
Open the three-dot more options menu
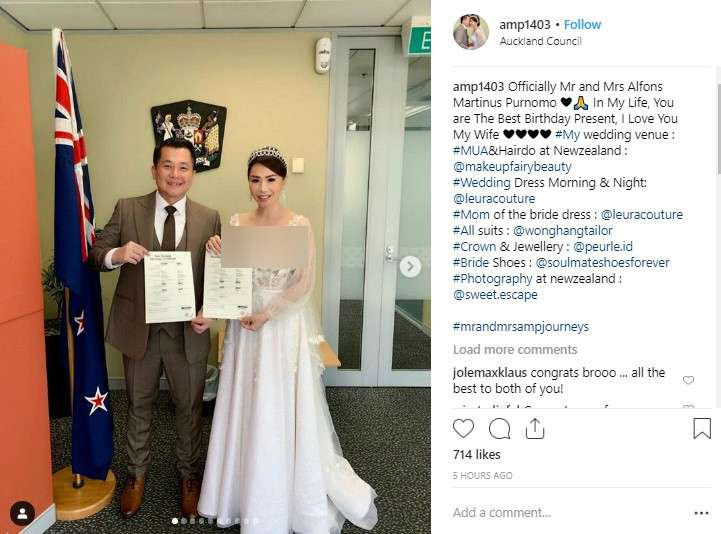[x=701, y=513]
